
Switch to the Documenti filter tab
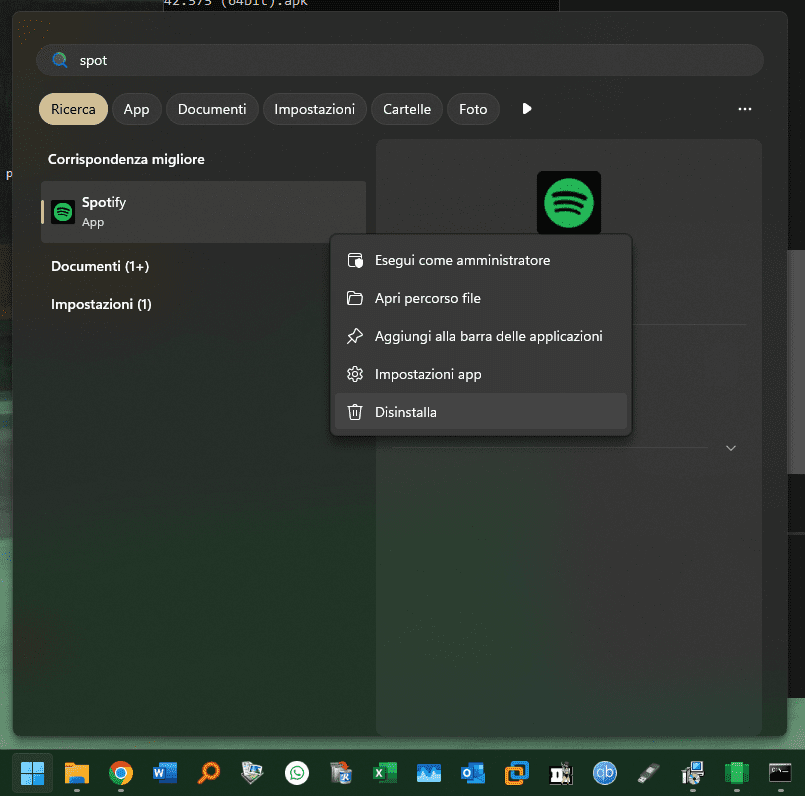[212, 109]
